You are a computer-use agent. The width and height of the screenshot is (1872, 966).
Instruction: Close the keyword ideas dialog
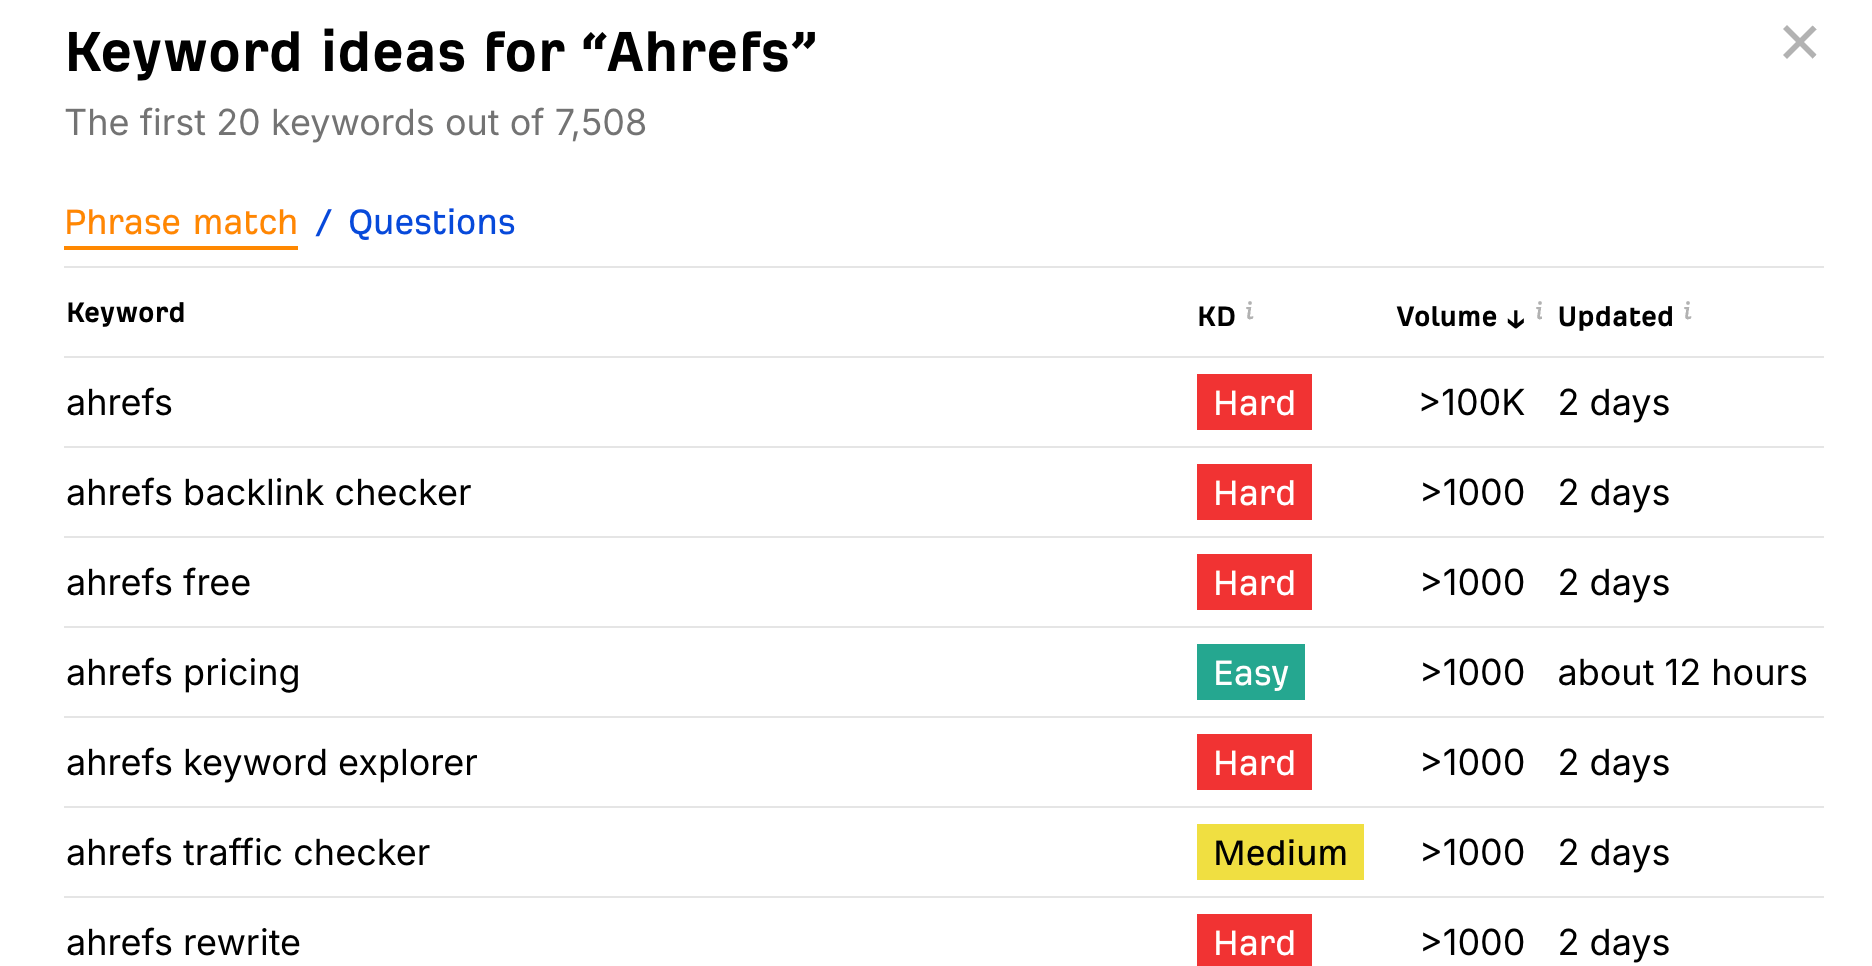[x=1799, y=42]
